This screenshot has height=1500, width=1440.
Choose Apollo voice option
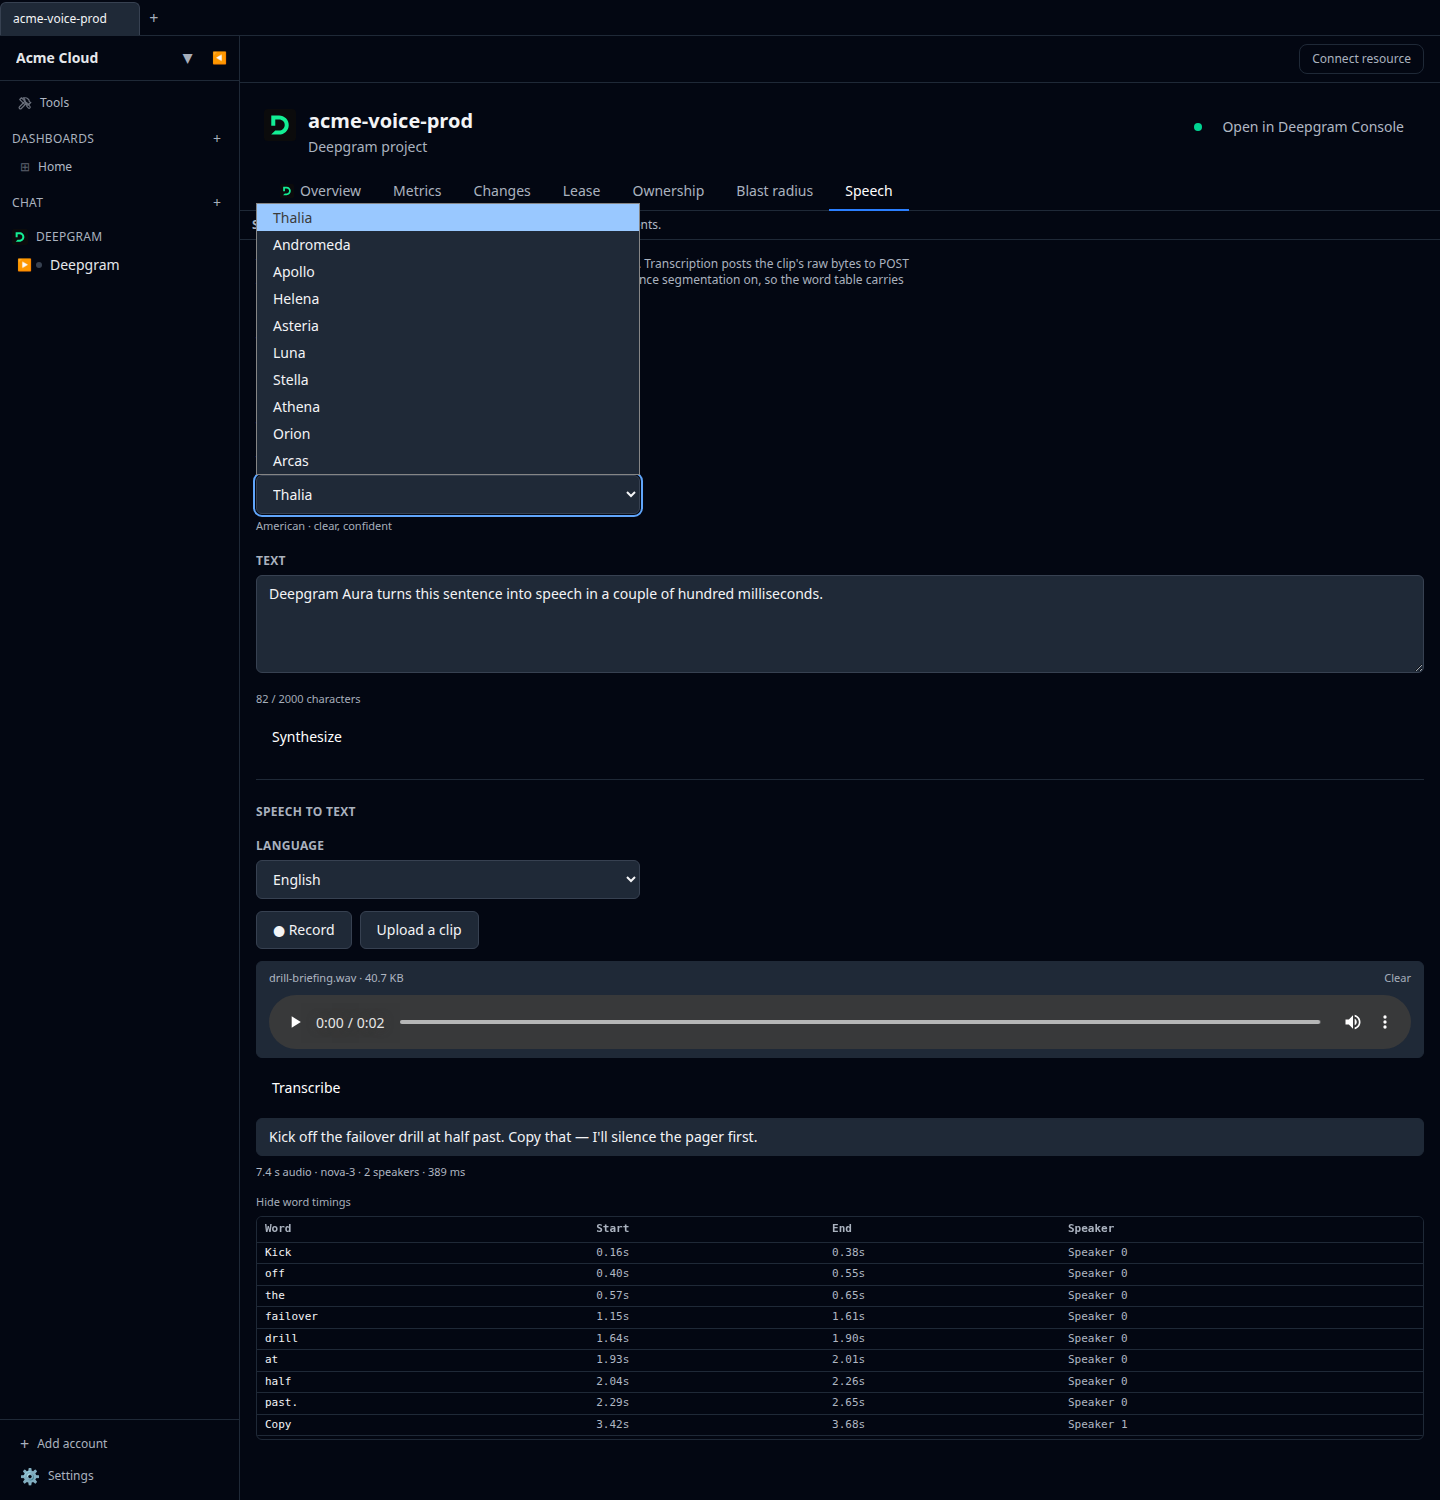tap(448, 272)
